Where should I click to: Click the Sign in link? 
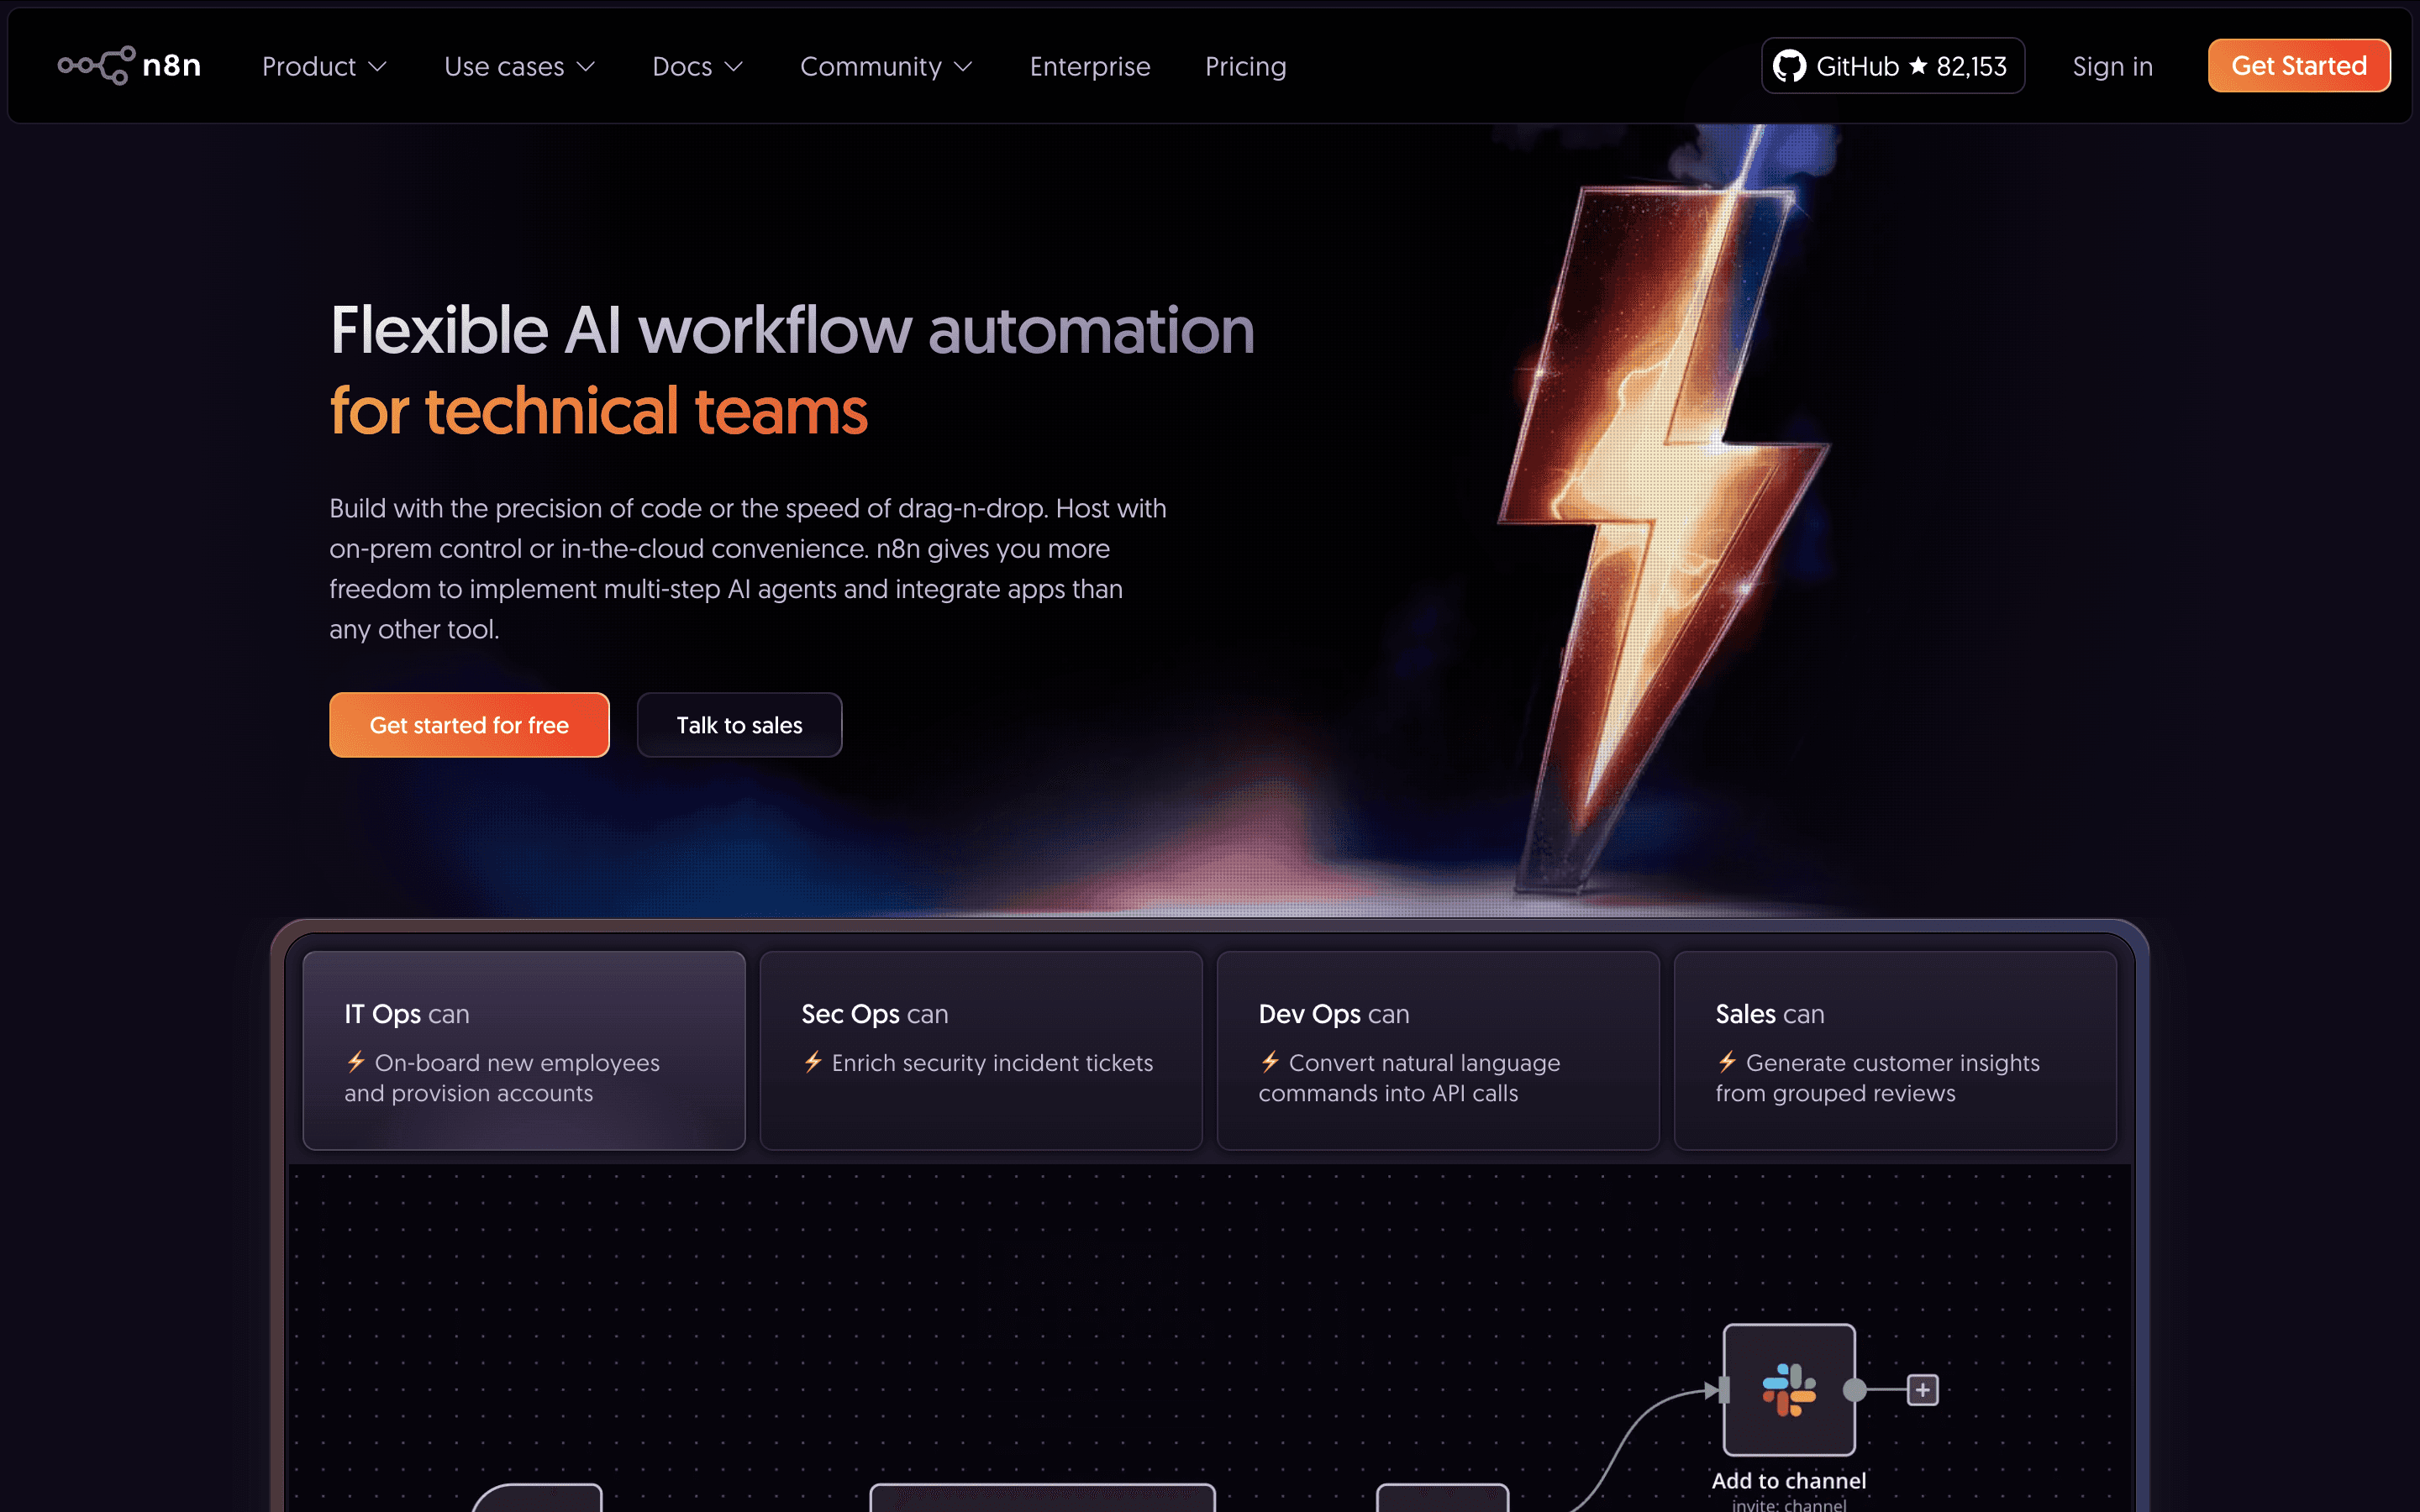pyautogui.click(x=2112, y=66)
